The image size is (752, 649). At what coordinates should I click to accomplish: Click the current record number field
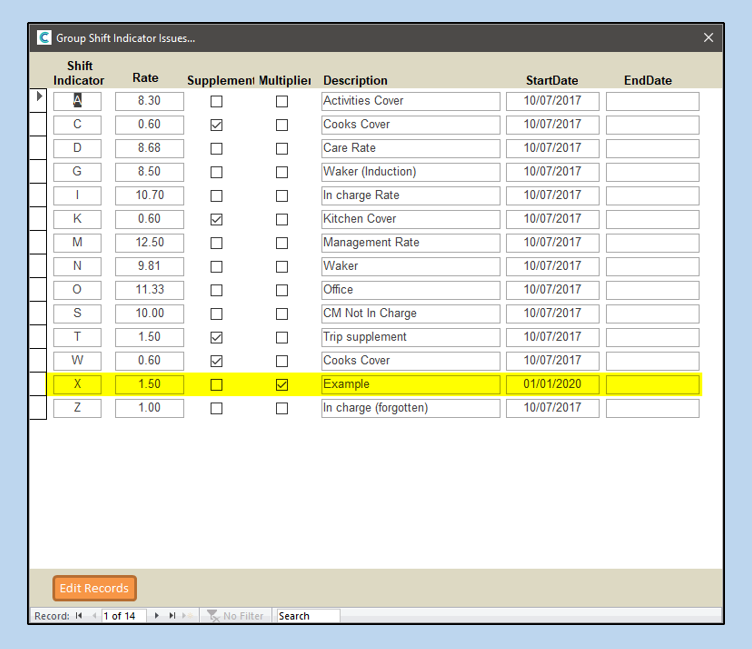124,616
